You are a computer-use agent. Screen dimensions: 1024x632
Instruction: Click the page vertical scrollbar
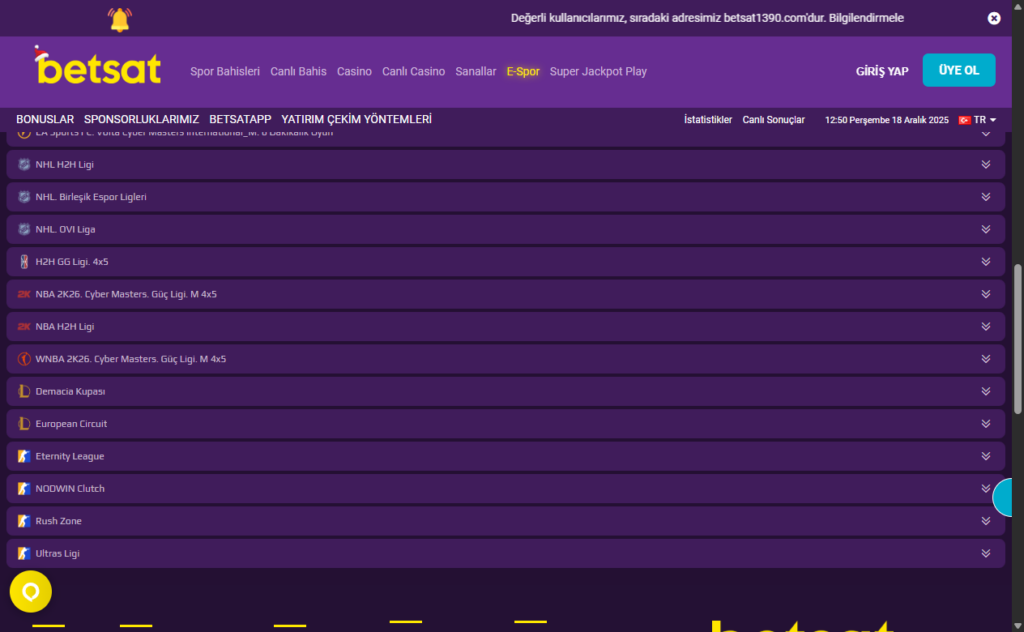[1018, 338]
